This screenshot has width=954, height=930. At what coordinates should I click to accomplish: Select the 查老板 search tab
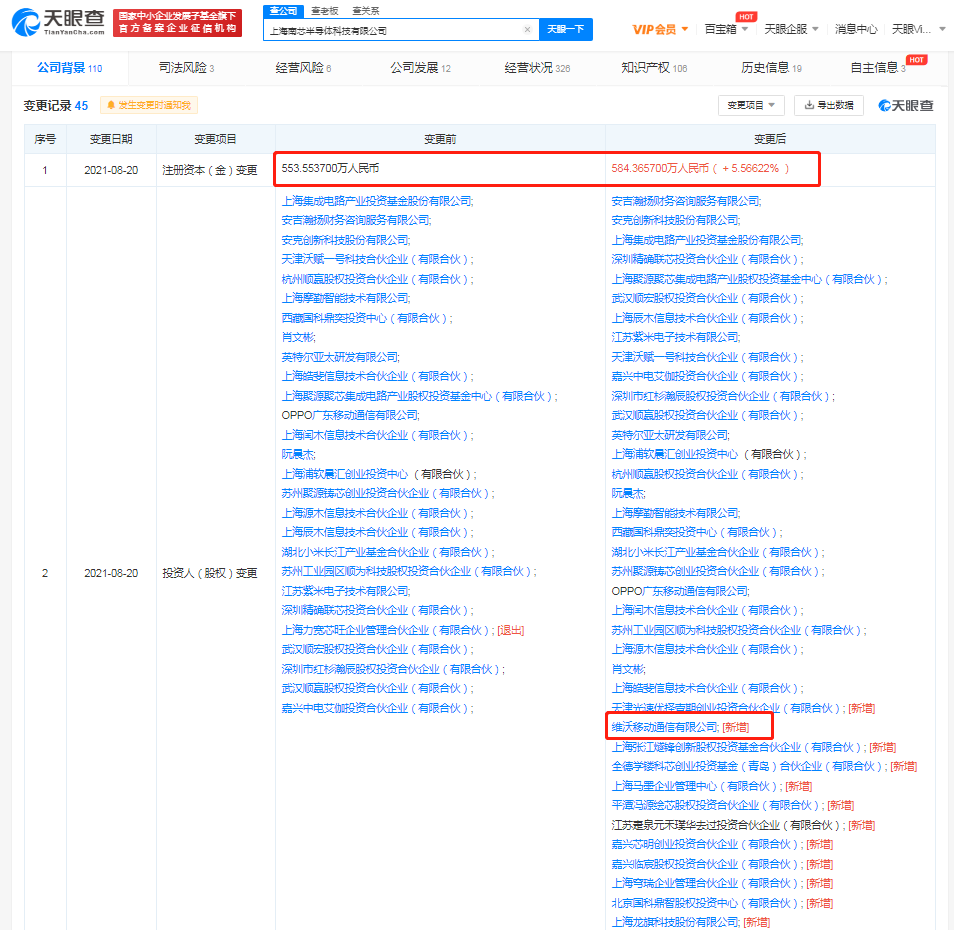point(324,10)
